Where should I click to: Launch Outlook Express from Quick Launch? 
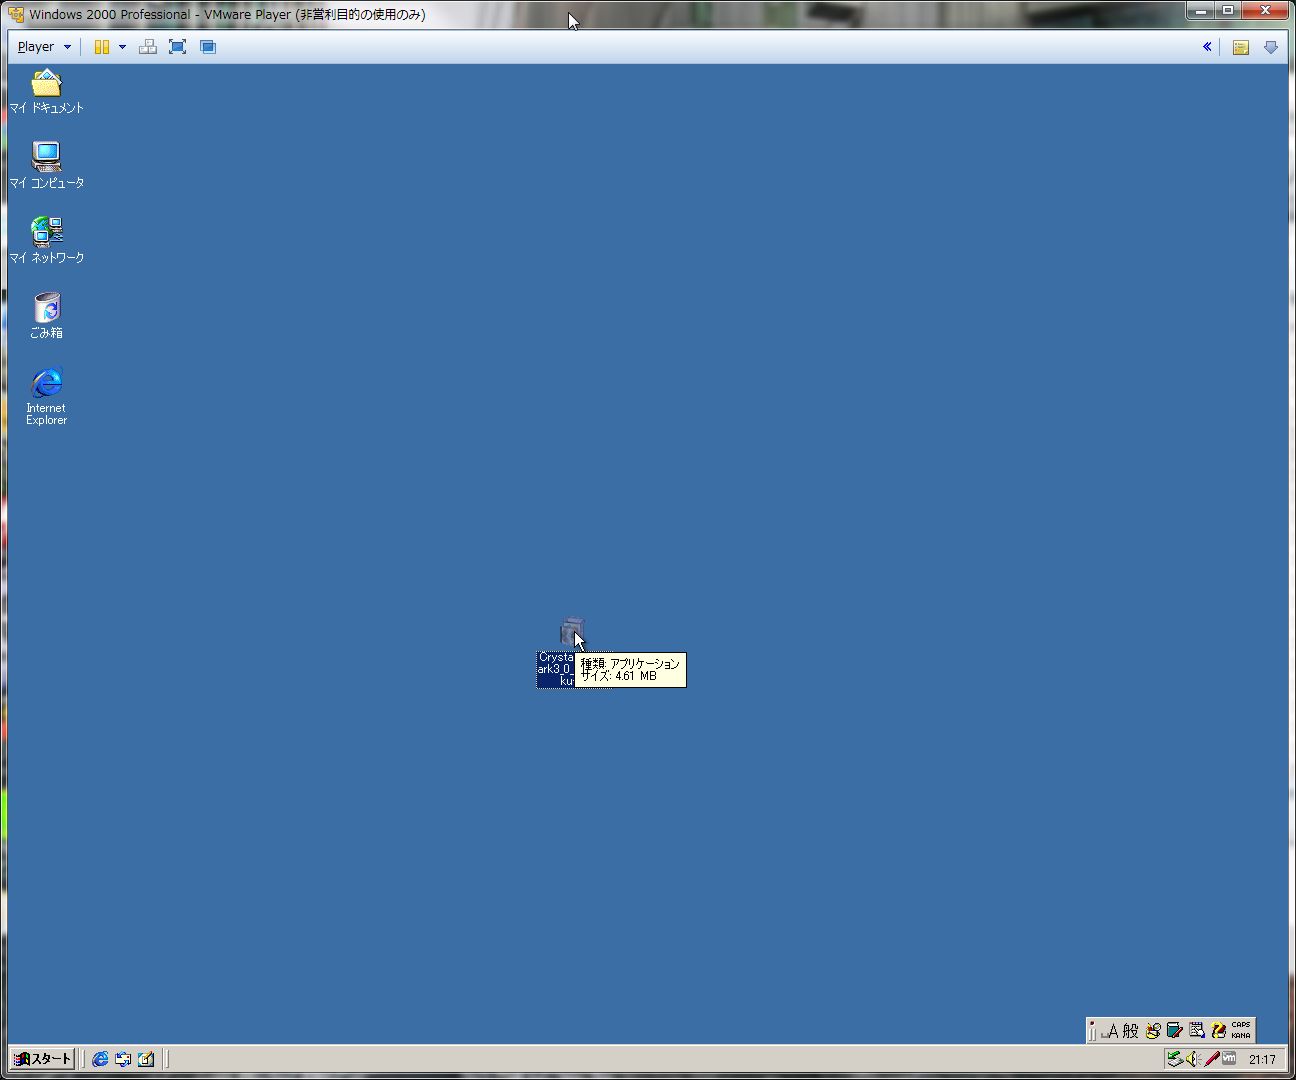coord(123,1059)
